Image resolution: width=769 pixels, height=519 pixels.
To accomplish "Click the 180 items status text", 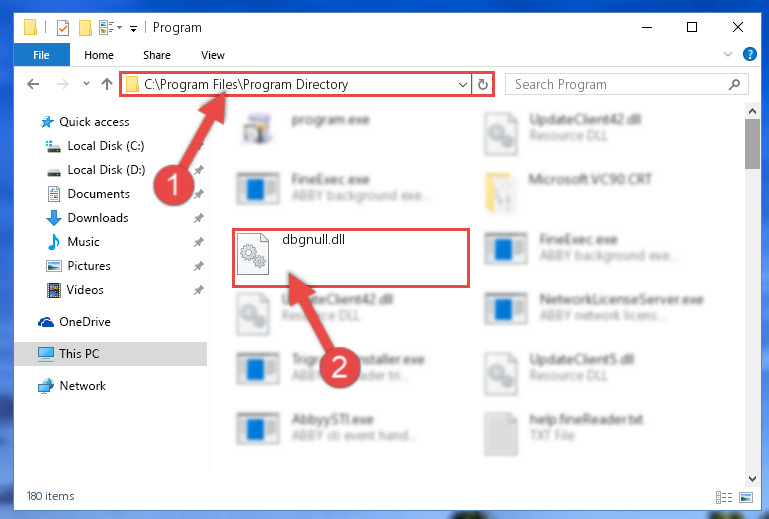I will 51,496.
